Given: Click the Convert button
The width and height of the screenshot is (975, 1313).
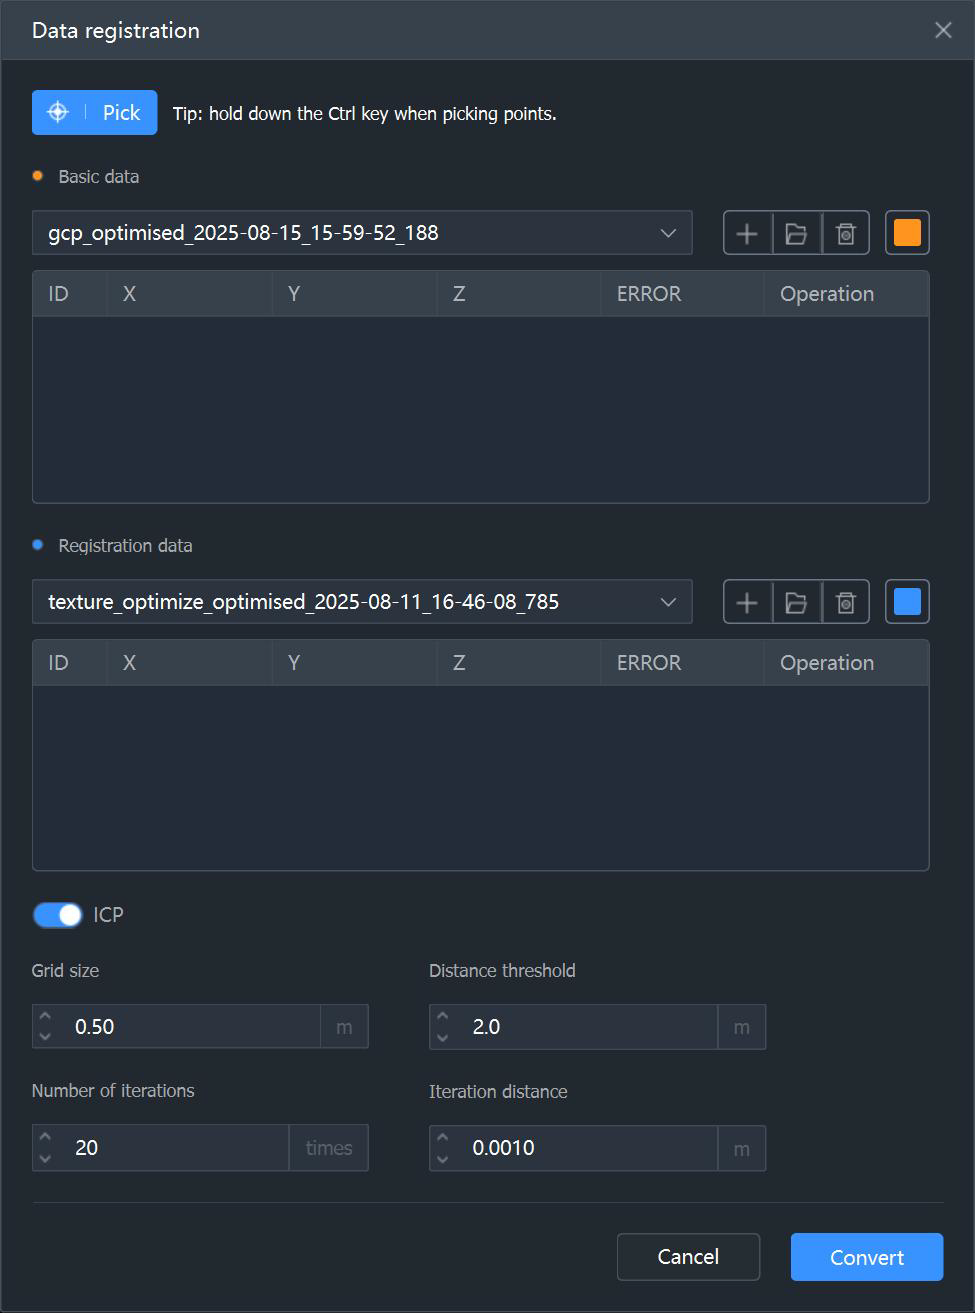Looking at the screenshot, I should [x=867, y=1257].
